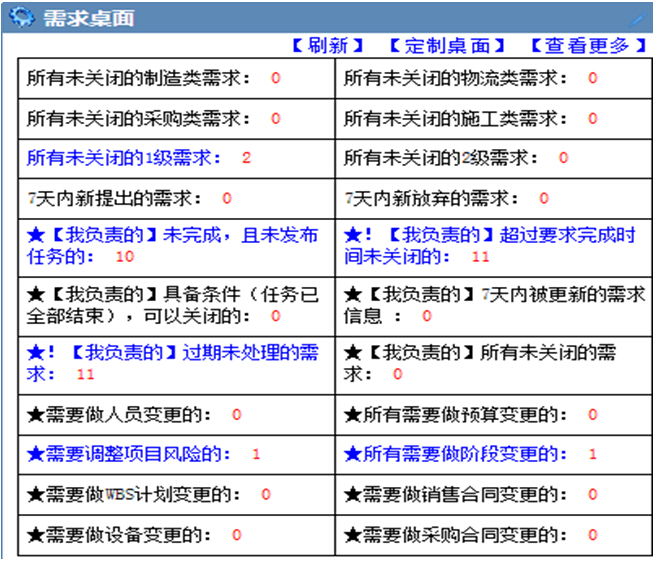Click count 0 for 【我负责的】所有未关闭的需求

point(398,374)
